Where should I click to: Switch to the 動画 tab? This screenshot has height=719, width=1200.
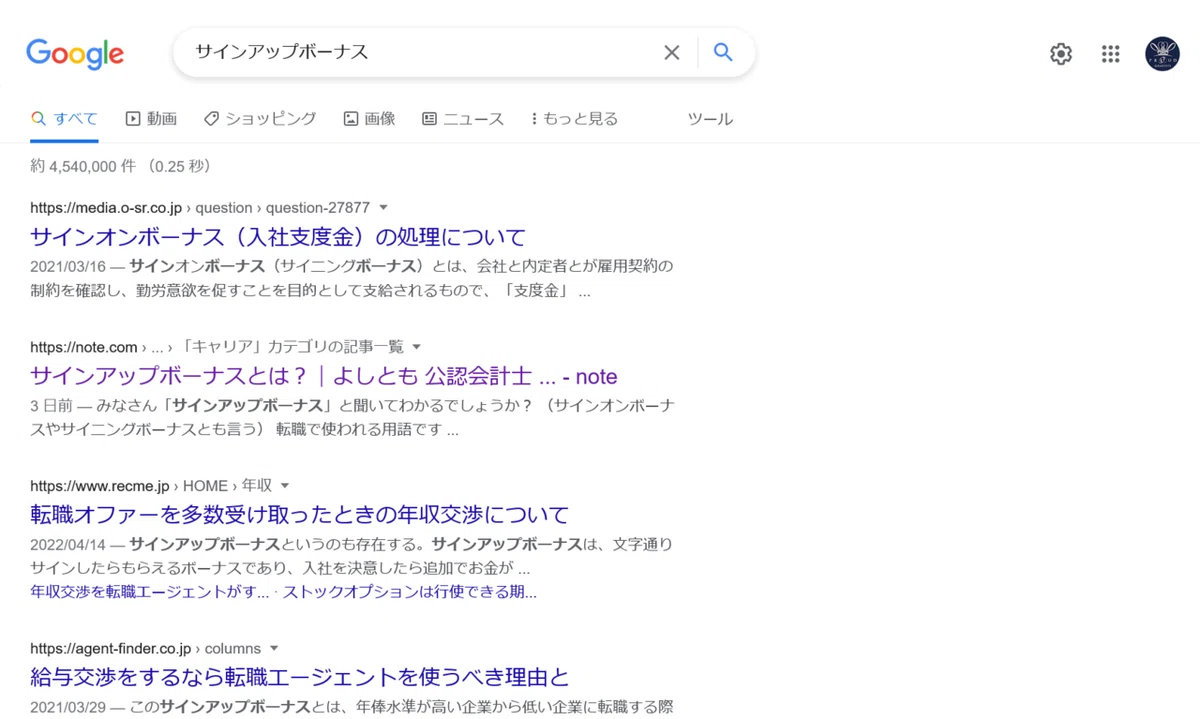point(151,119)
